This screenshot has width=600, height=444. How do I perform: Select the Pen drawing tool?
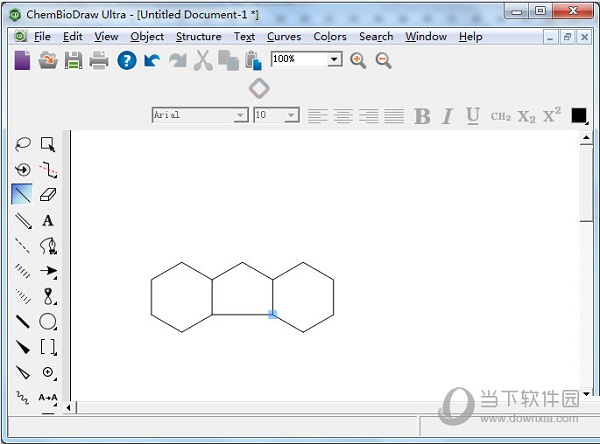[48, 246]
